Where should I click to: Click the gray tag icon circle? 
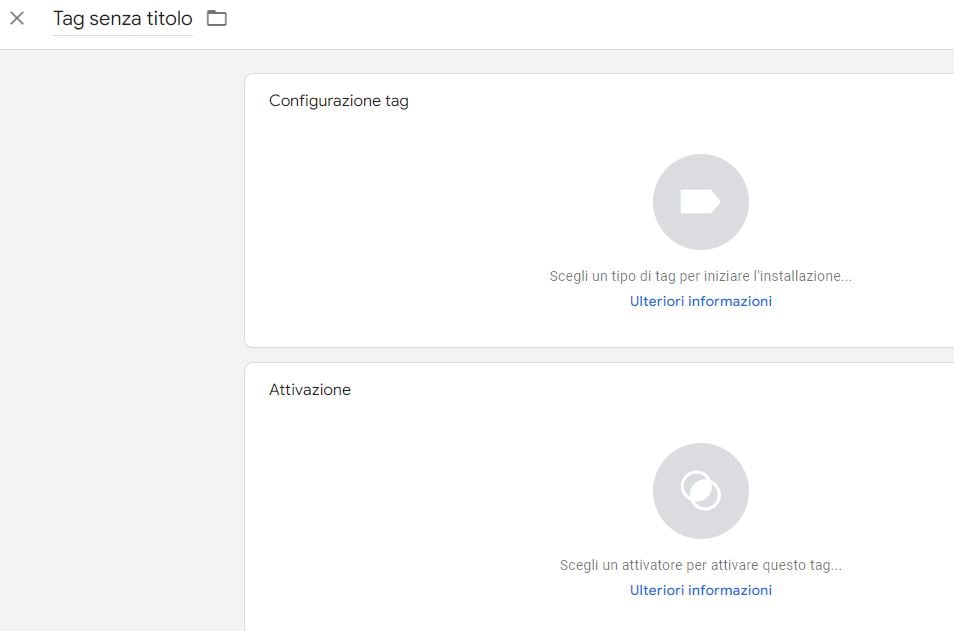pos(700,202)
